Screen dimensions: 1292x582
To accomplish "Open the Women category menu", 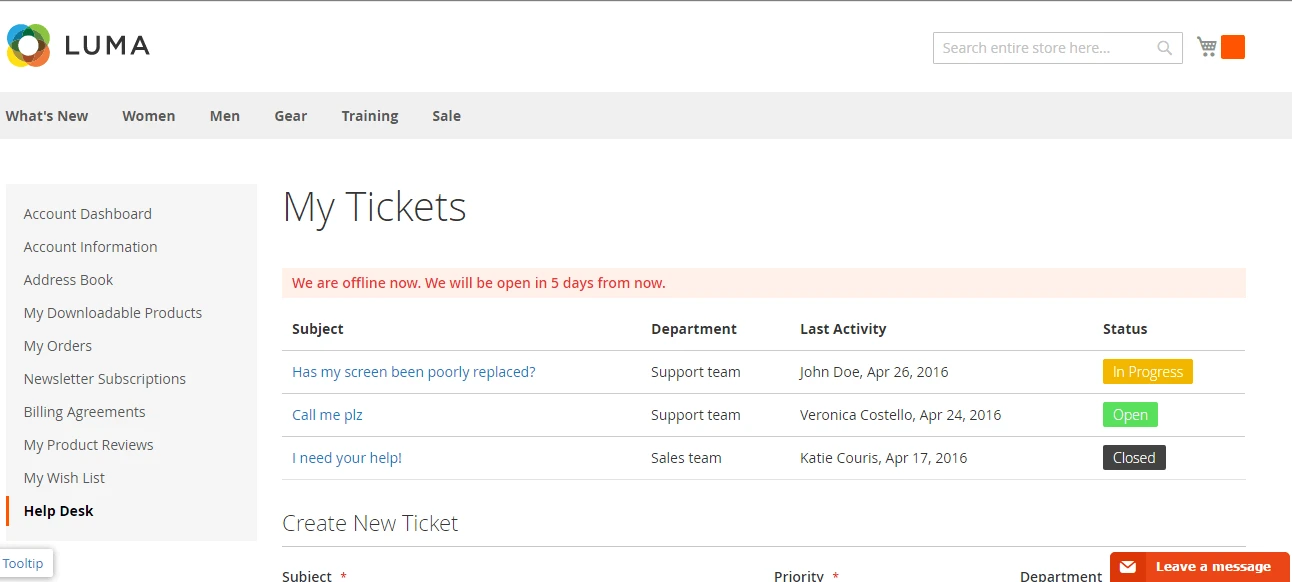I will [x=148, y=116].
